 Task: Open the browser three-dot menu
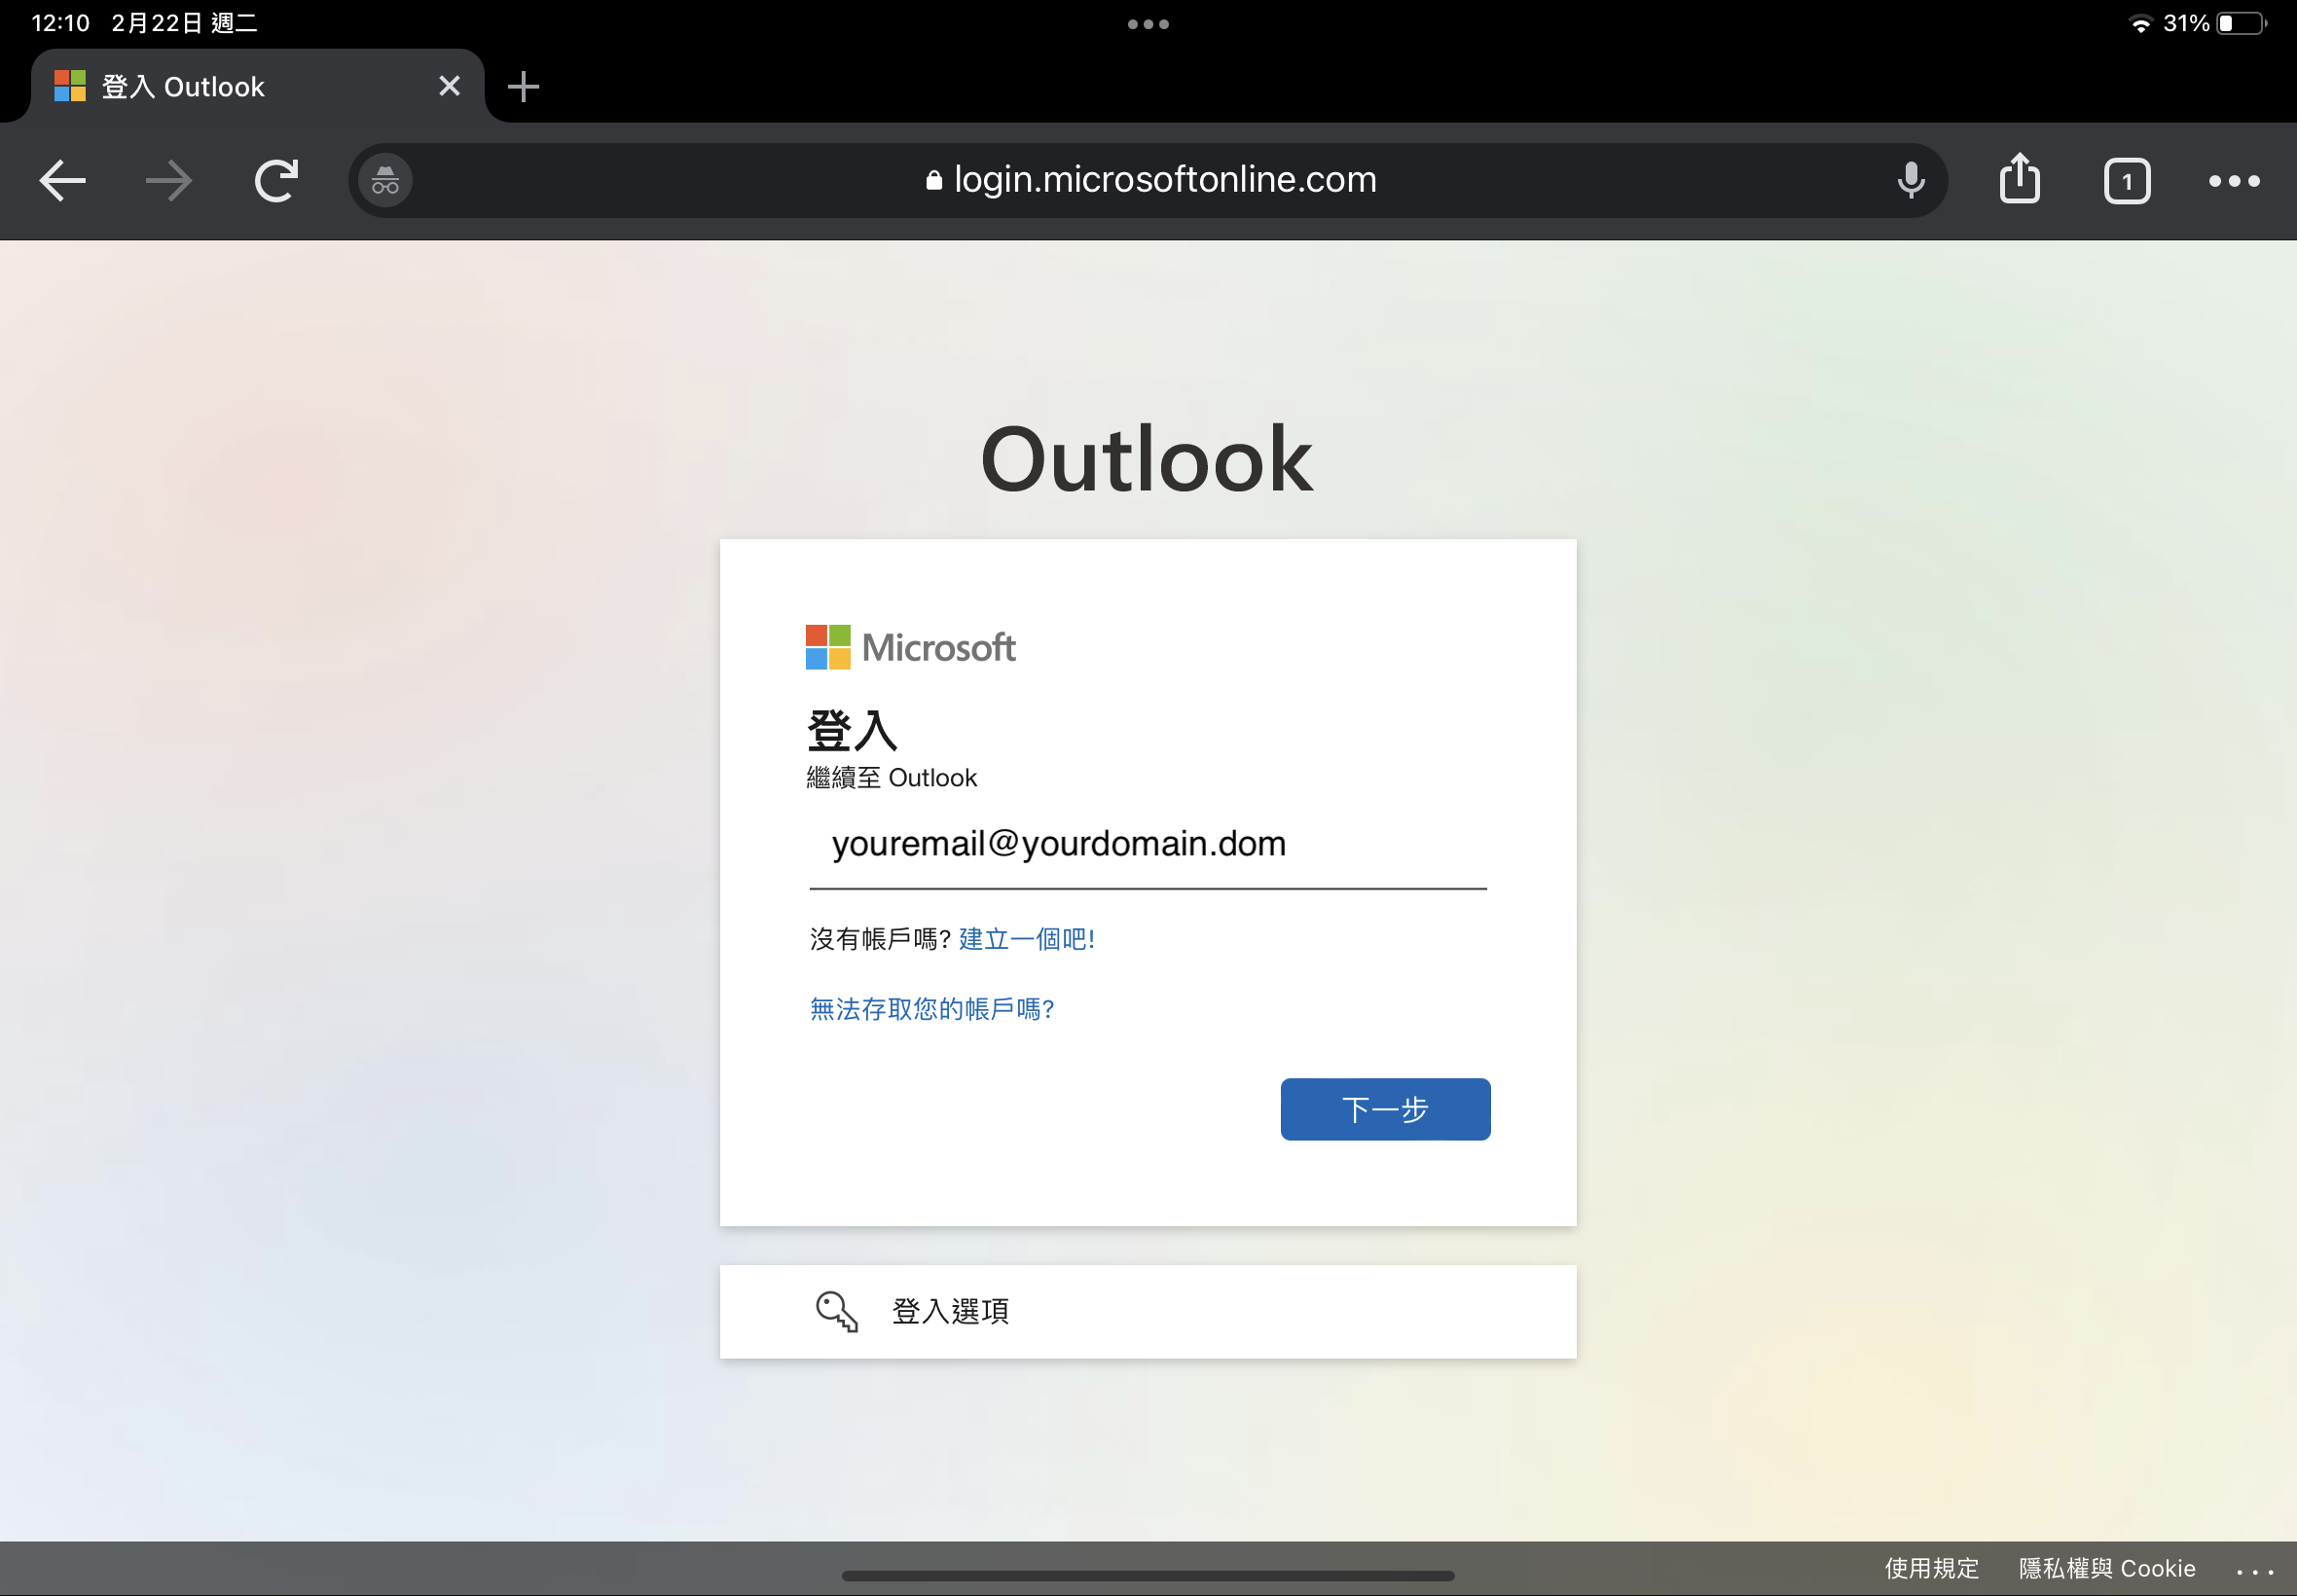(2233, 181)
